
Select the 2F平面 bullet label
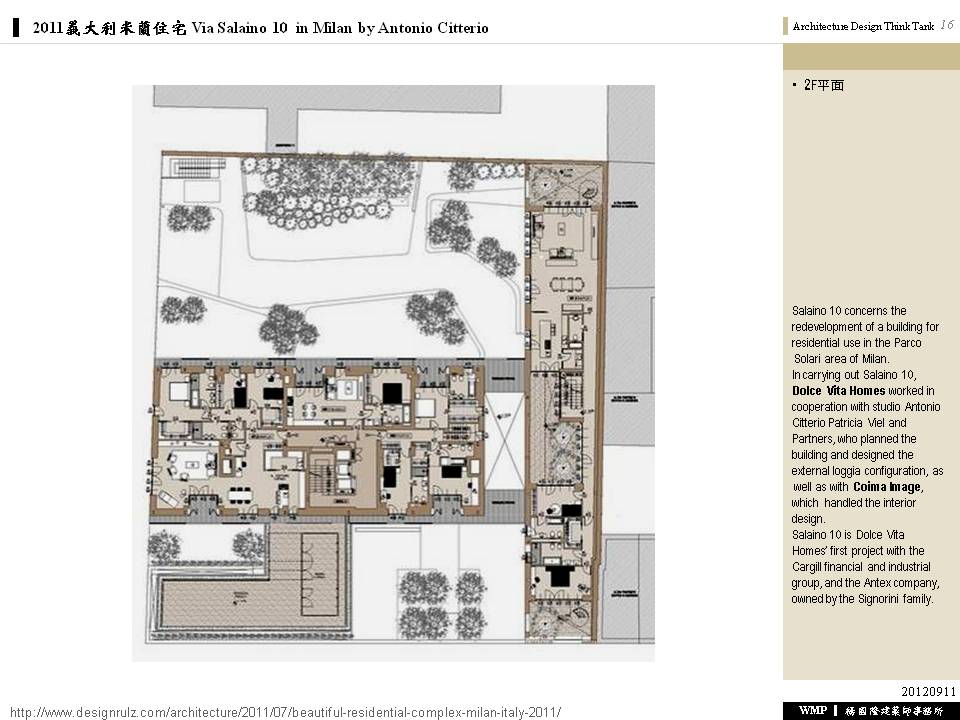point(823,86)
